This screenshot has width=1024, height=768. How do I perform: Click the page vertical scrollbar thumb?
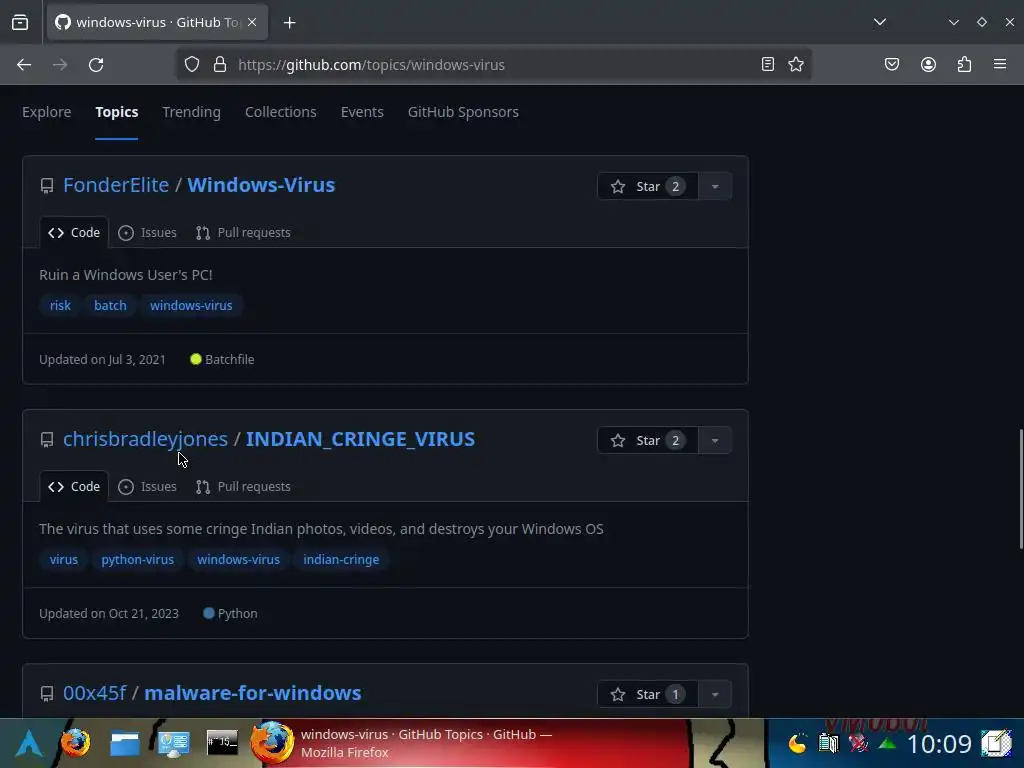click(x=1021, y=488)
